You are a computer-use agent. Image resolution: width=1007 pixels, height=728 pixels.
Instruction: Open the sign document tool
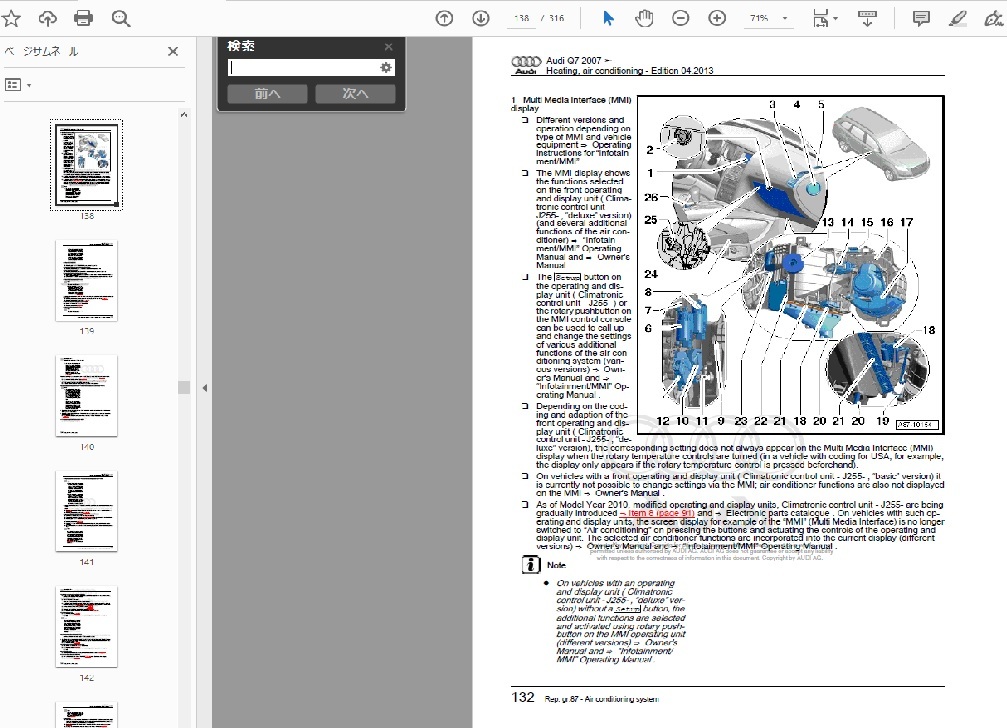994,18
